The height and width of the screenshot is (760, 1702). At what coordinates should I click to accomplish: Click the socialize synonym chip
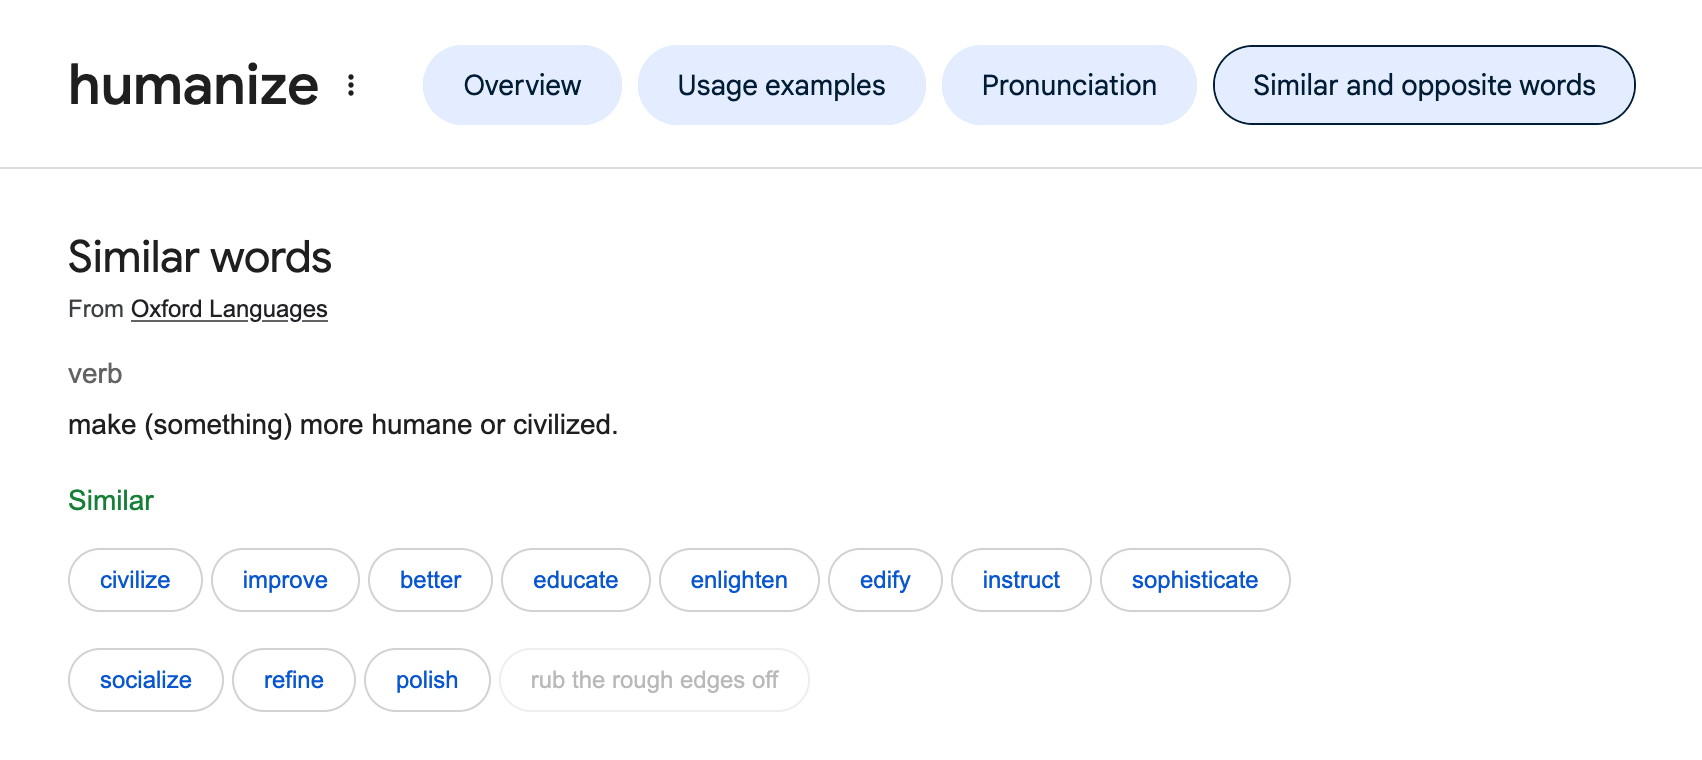click(x=146, y=680)
